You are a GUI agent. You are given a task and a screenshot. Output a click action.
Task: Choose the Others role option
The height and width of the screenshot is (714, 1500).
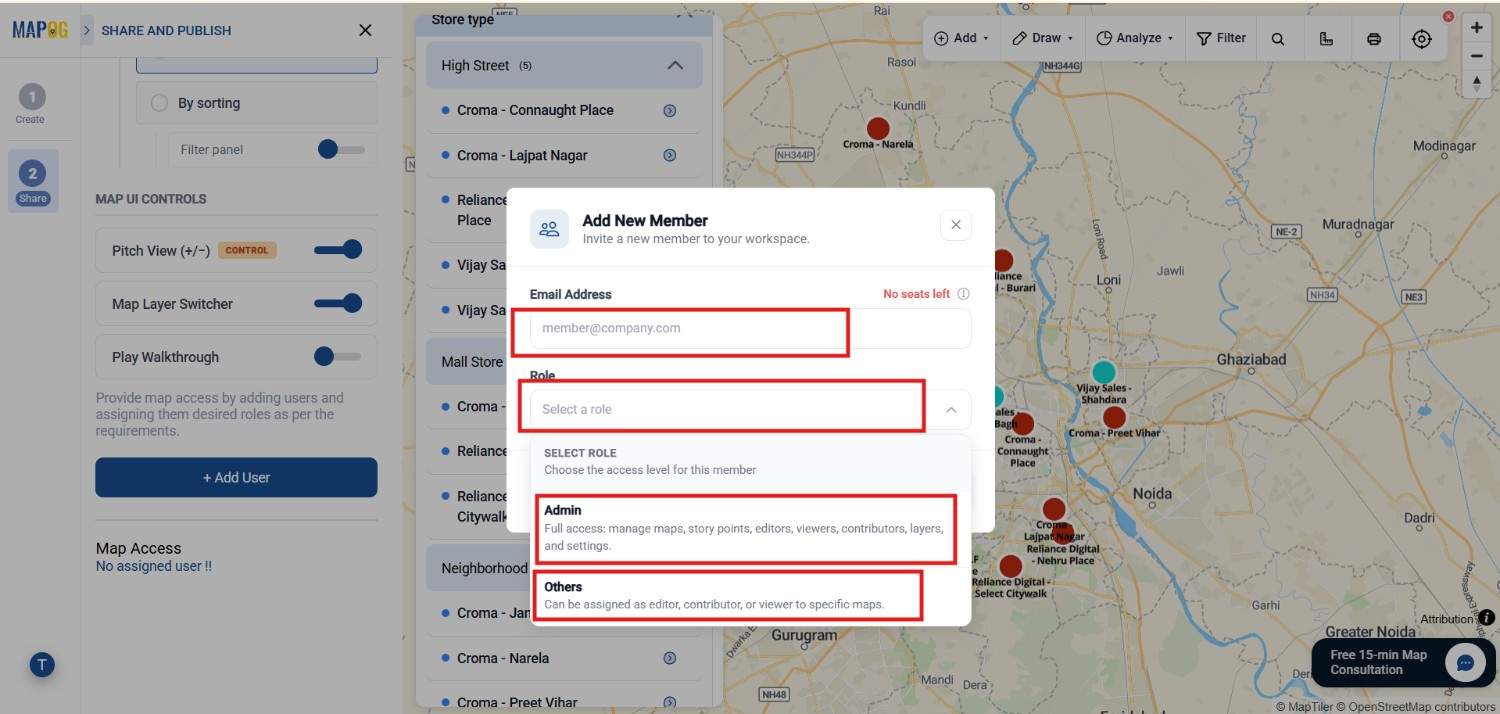click(750, 595)
